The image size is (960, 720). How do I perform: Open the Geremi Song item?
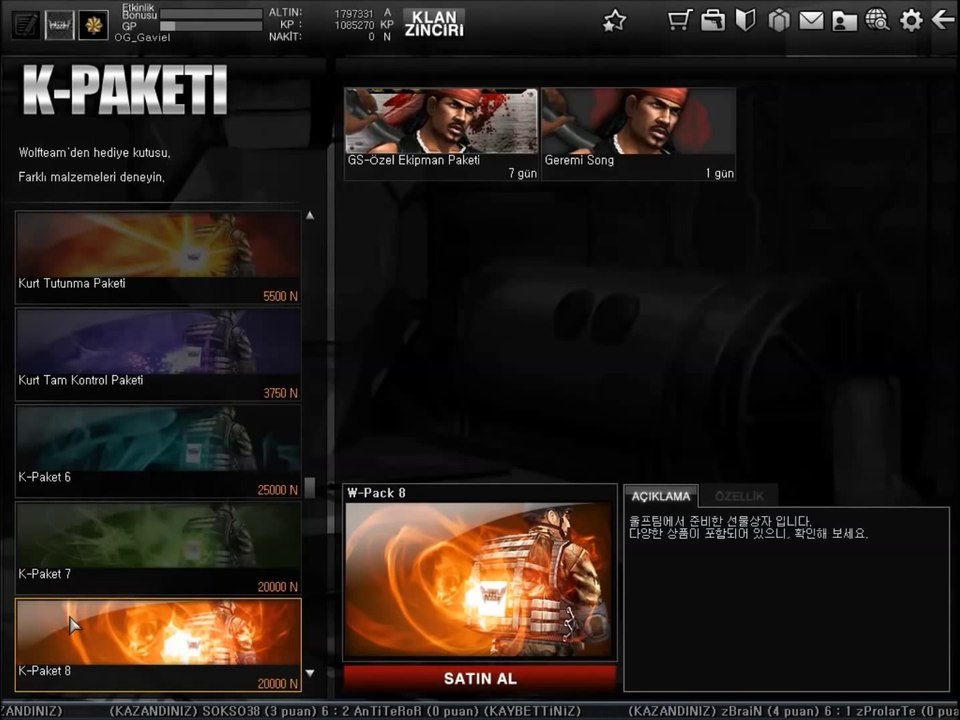coord(639,134)
